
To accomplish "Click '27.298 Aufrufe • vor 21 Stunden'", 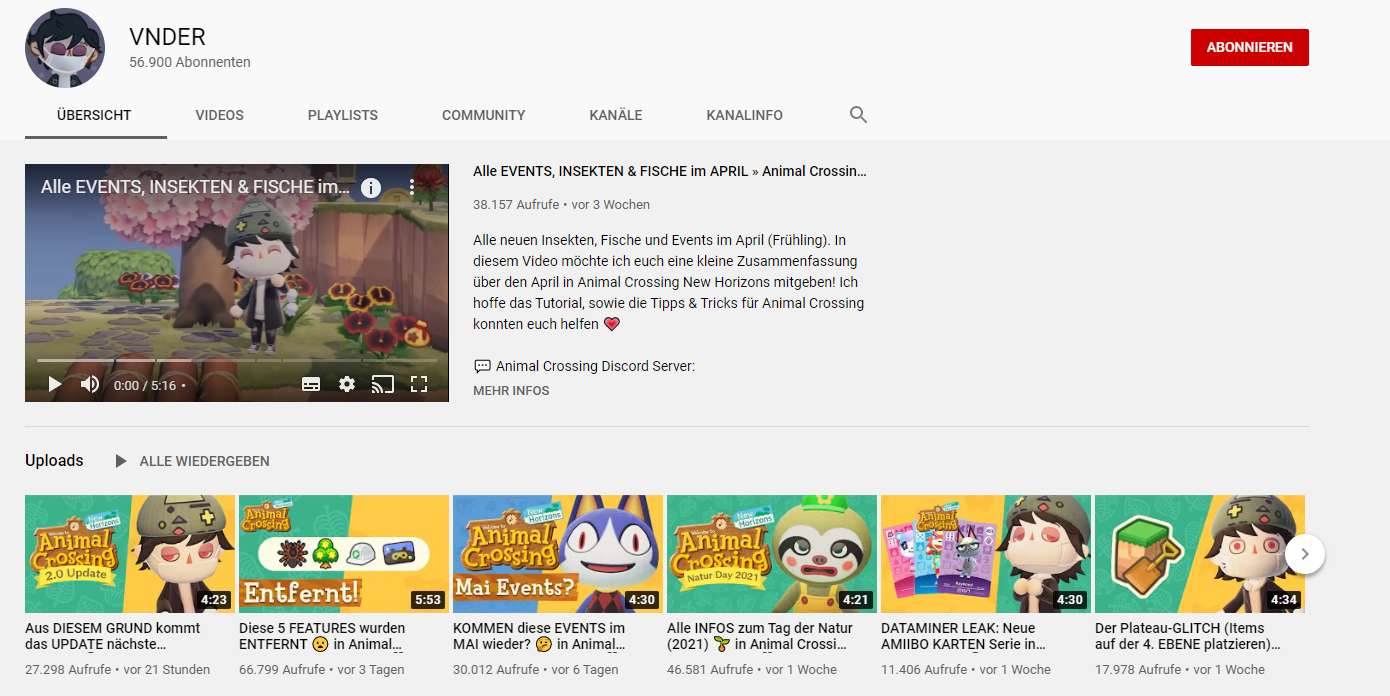I will pos(118,670).
